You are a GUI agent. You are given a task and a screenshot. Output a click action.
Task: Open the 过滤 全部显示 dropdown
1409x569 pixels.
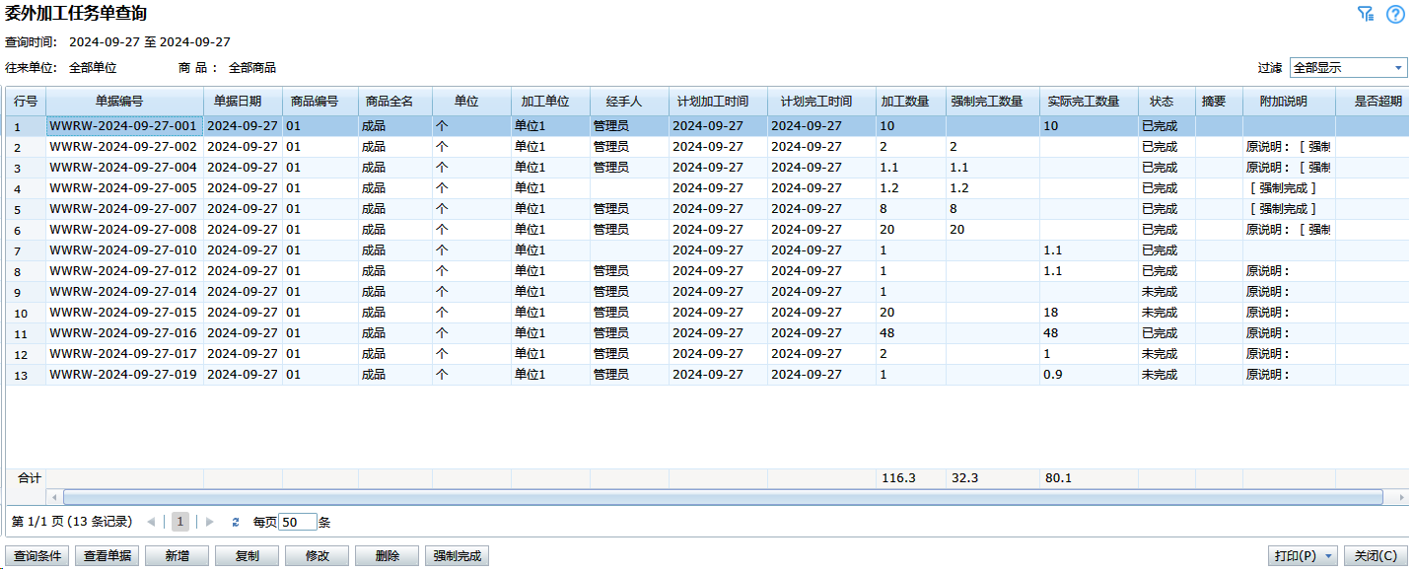coord(1348,68)
